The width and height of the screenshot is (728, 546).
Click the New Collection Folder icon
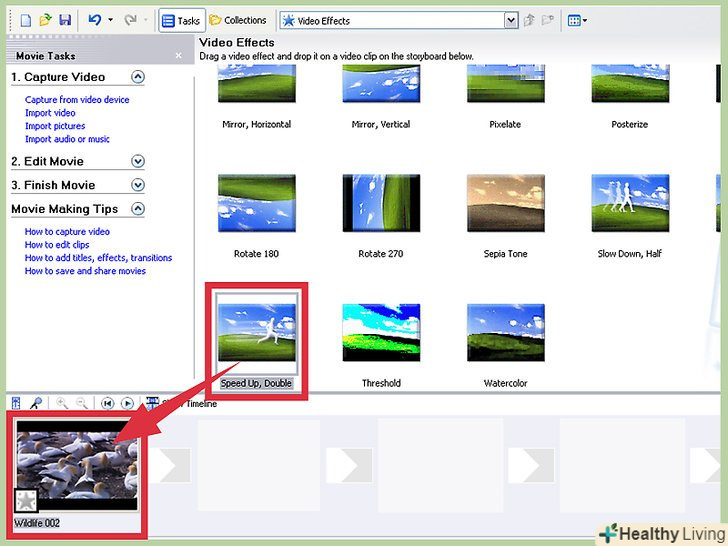pyautogui.click(x=548, y=20)
